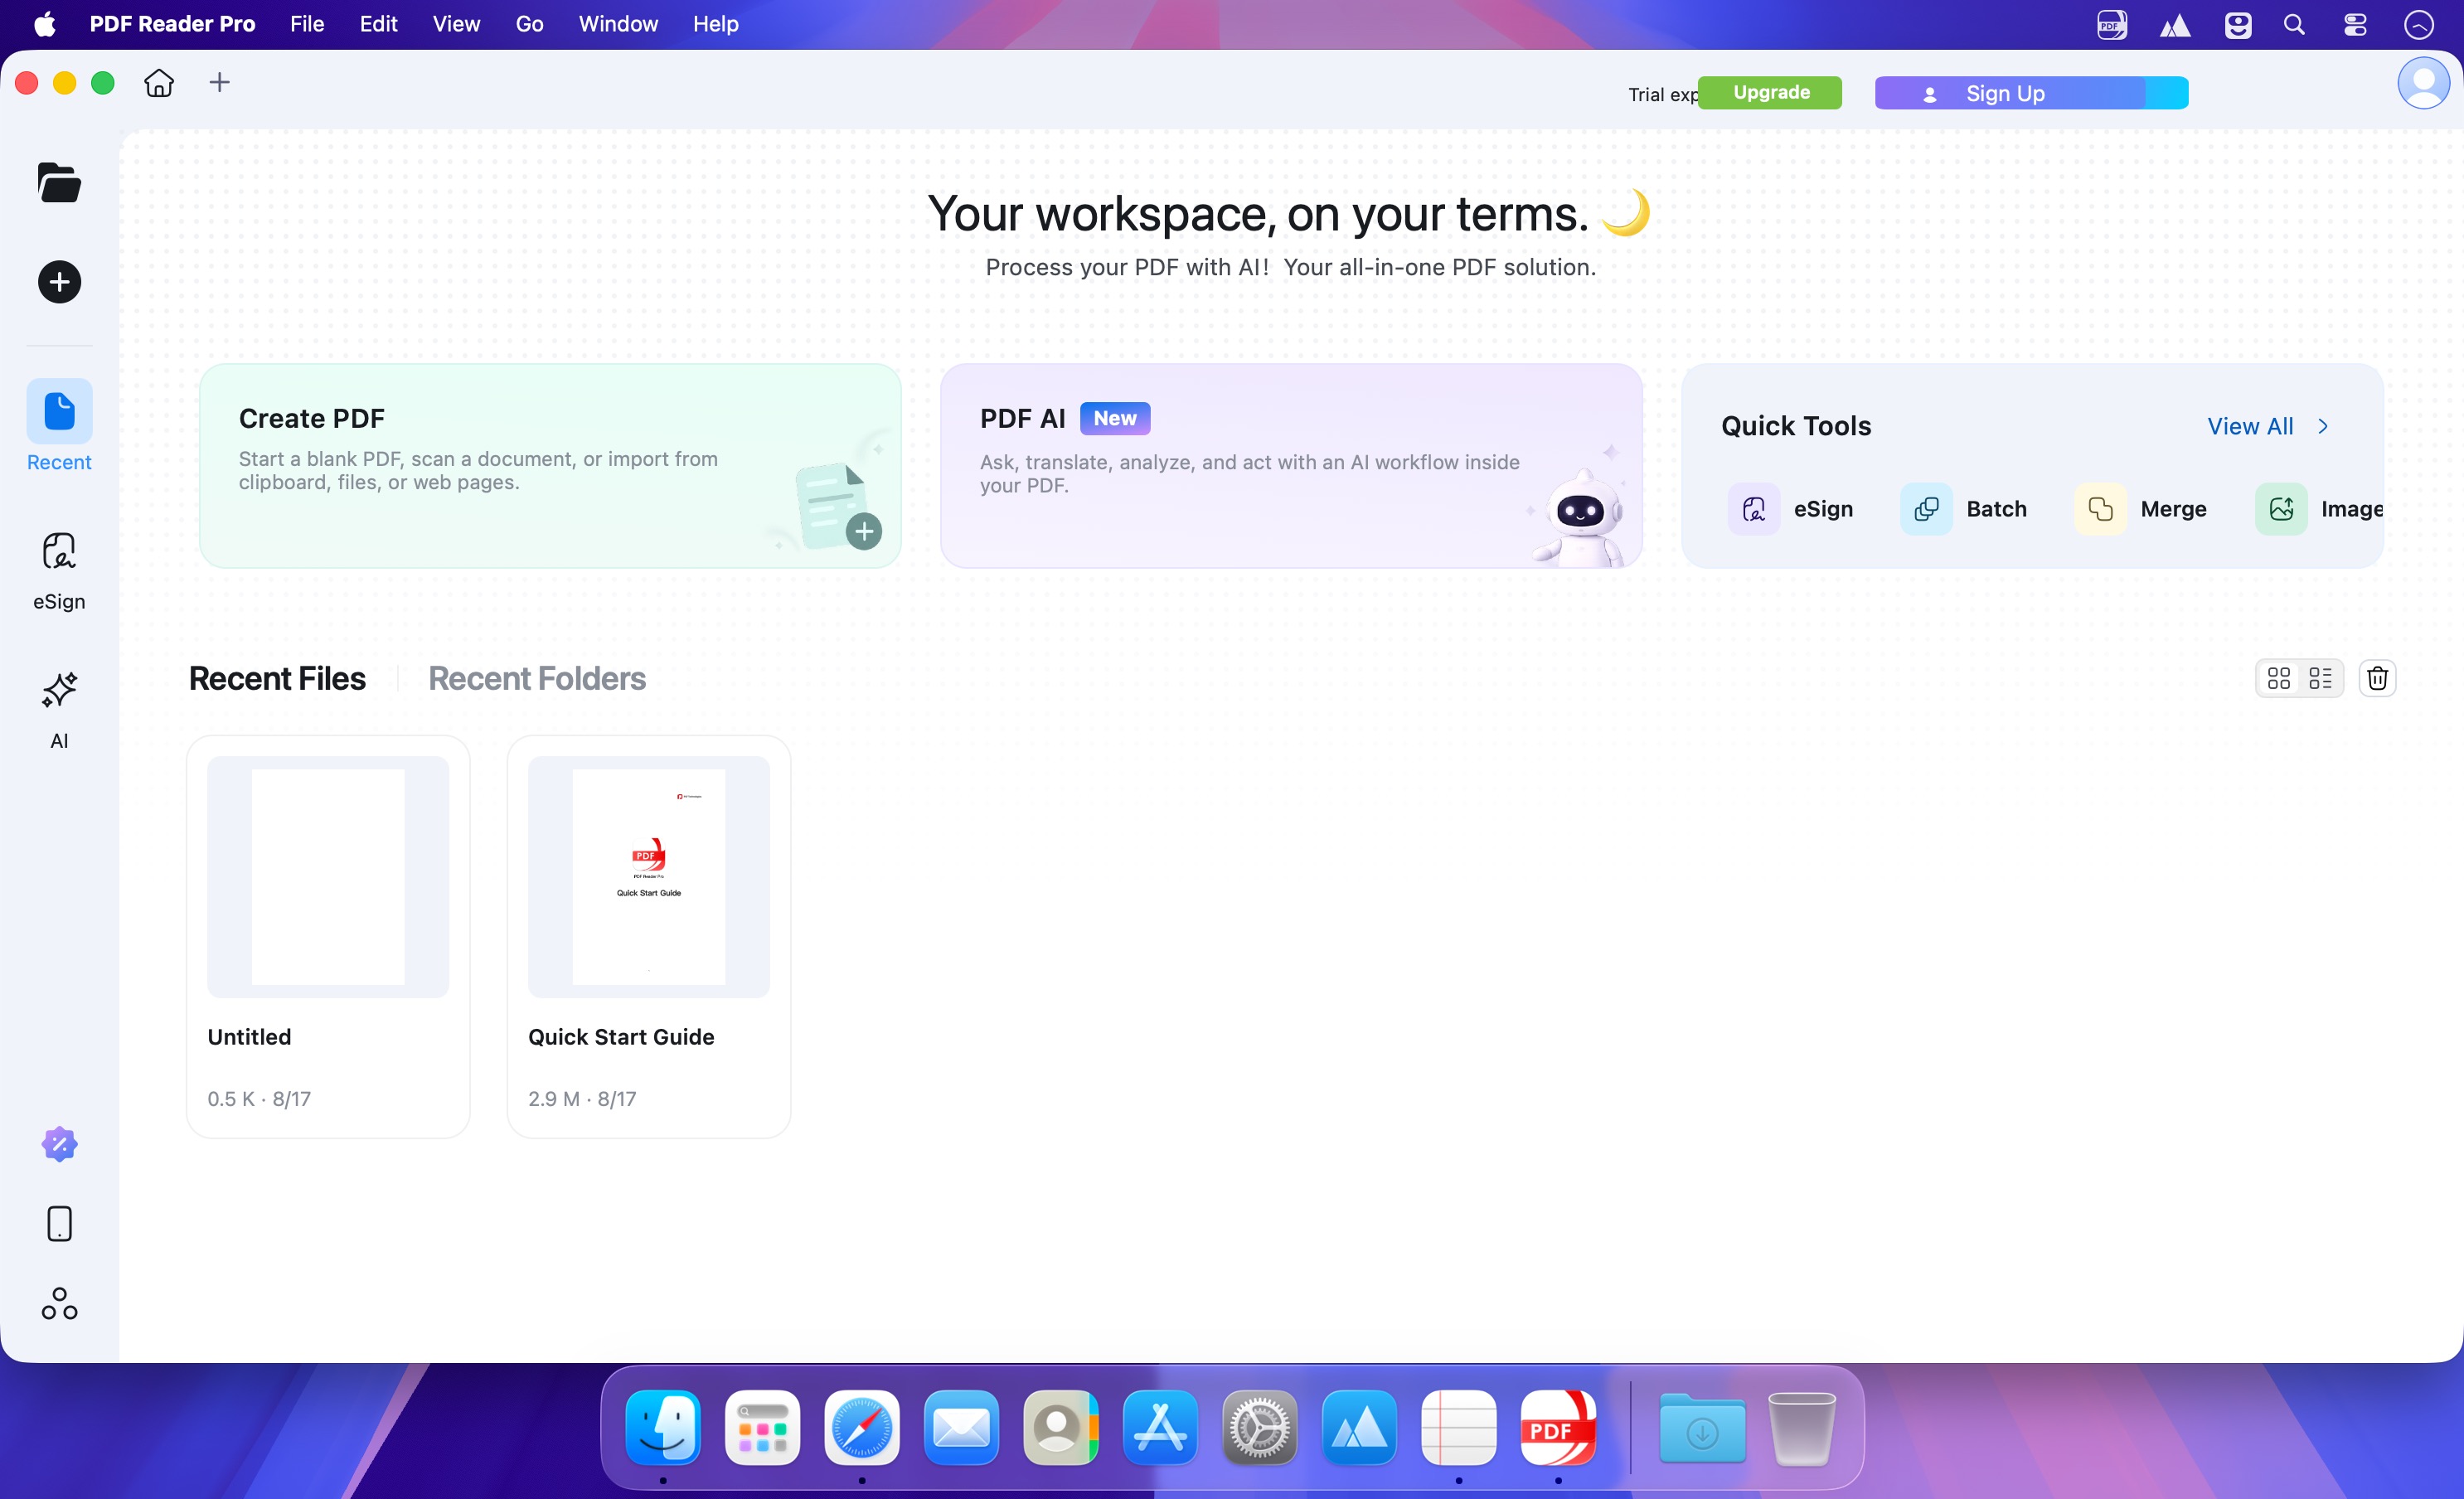Open Contacts from the Dock
This screenshot has width=2464, height=1499.
[1061, 1427]
